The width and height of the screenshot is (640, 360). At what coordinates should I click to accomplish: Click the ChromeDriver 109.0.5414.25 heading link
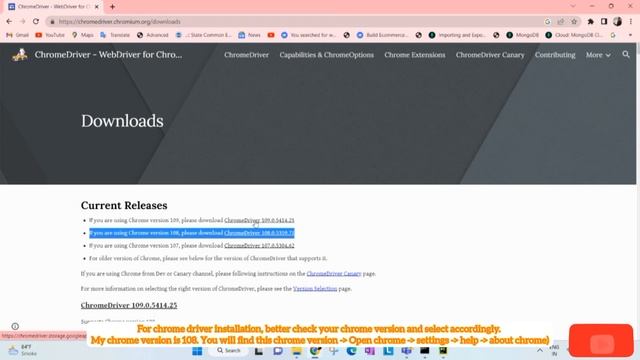point(129,305)
